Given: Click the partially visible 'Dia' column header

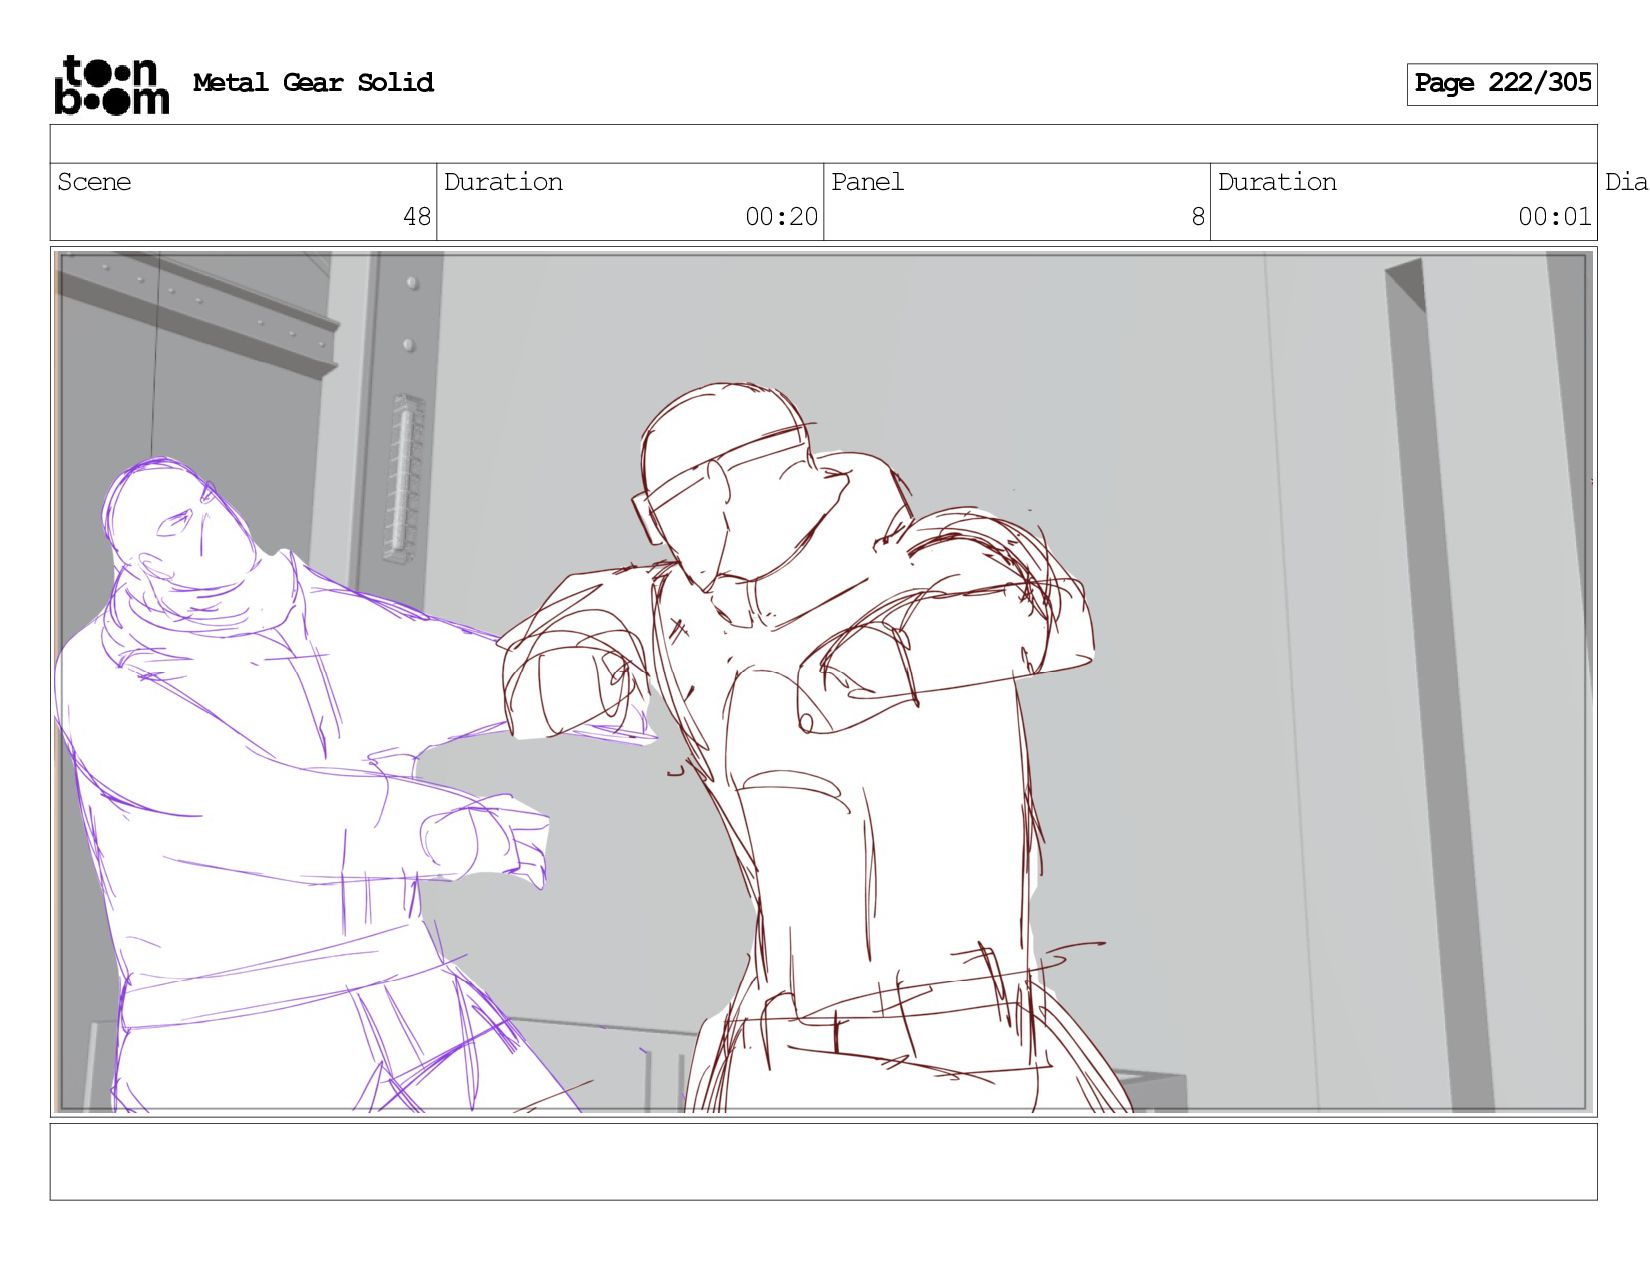Looking at the screenshot, I should 1627,182.
